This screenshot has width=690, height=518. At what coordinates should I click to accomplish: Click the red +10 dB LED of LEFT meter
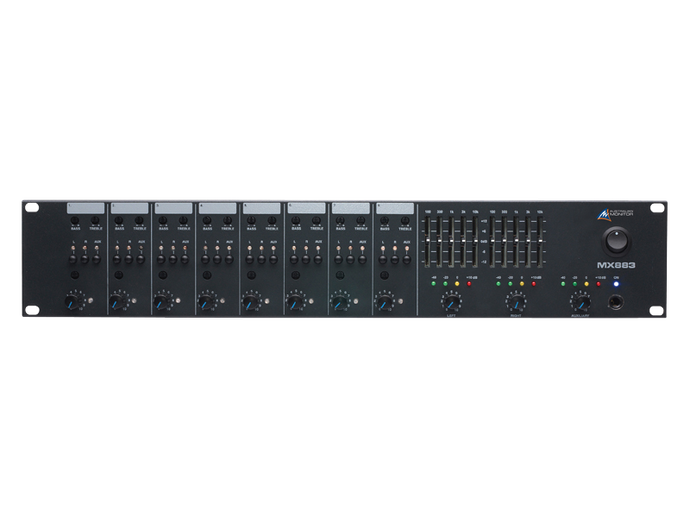[469, 284]
